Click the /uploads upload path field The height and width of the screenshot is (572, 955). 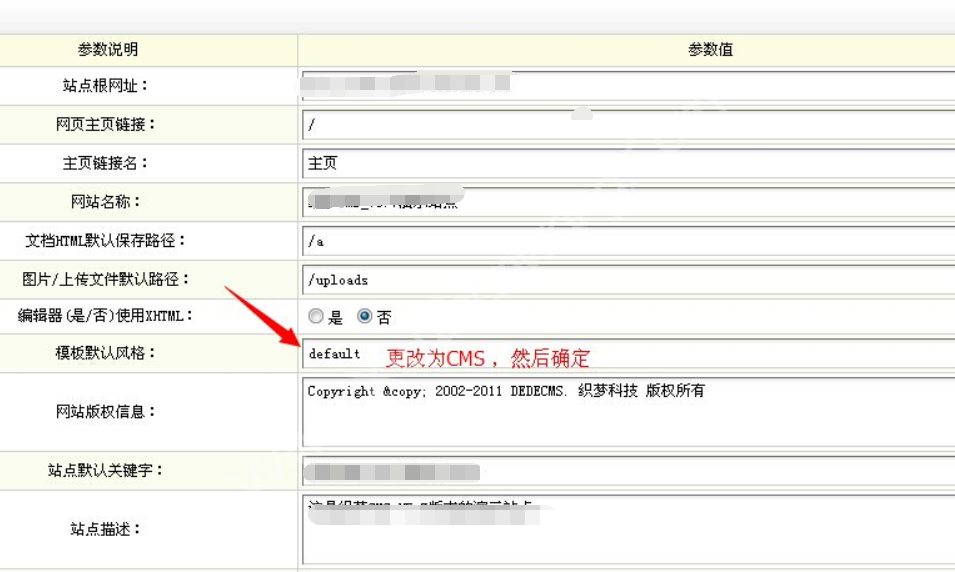pos(629,280)
